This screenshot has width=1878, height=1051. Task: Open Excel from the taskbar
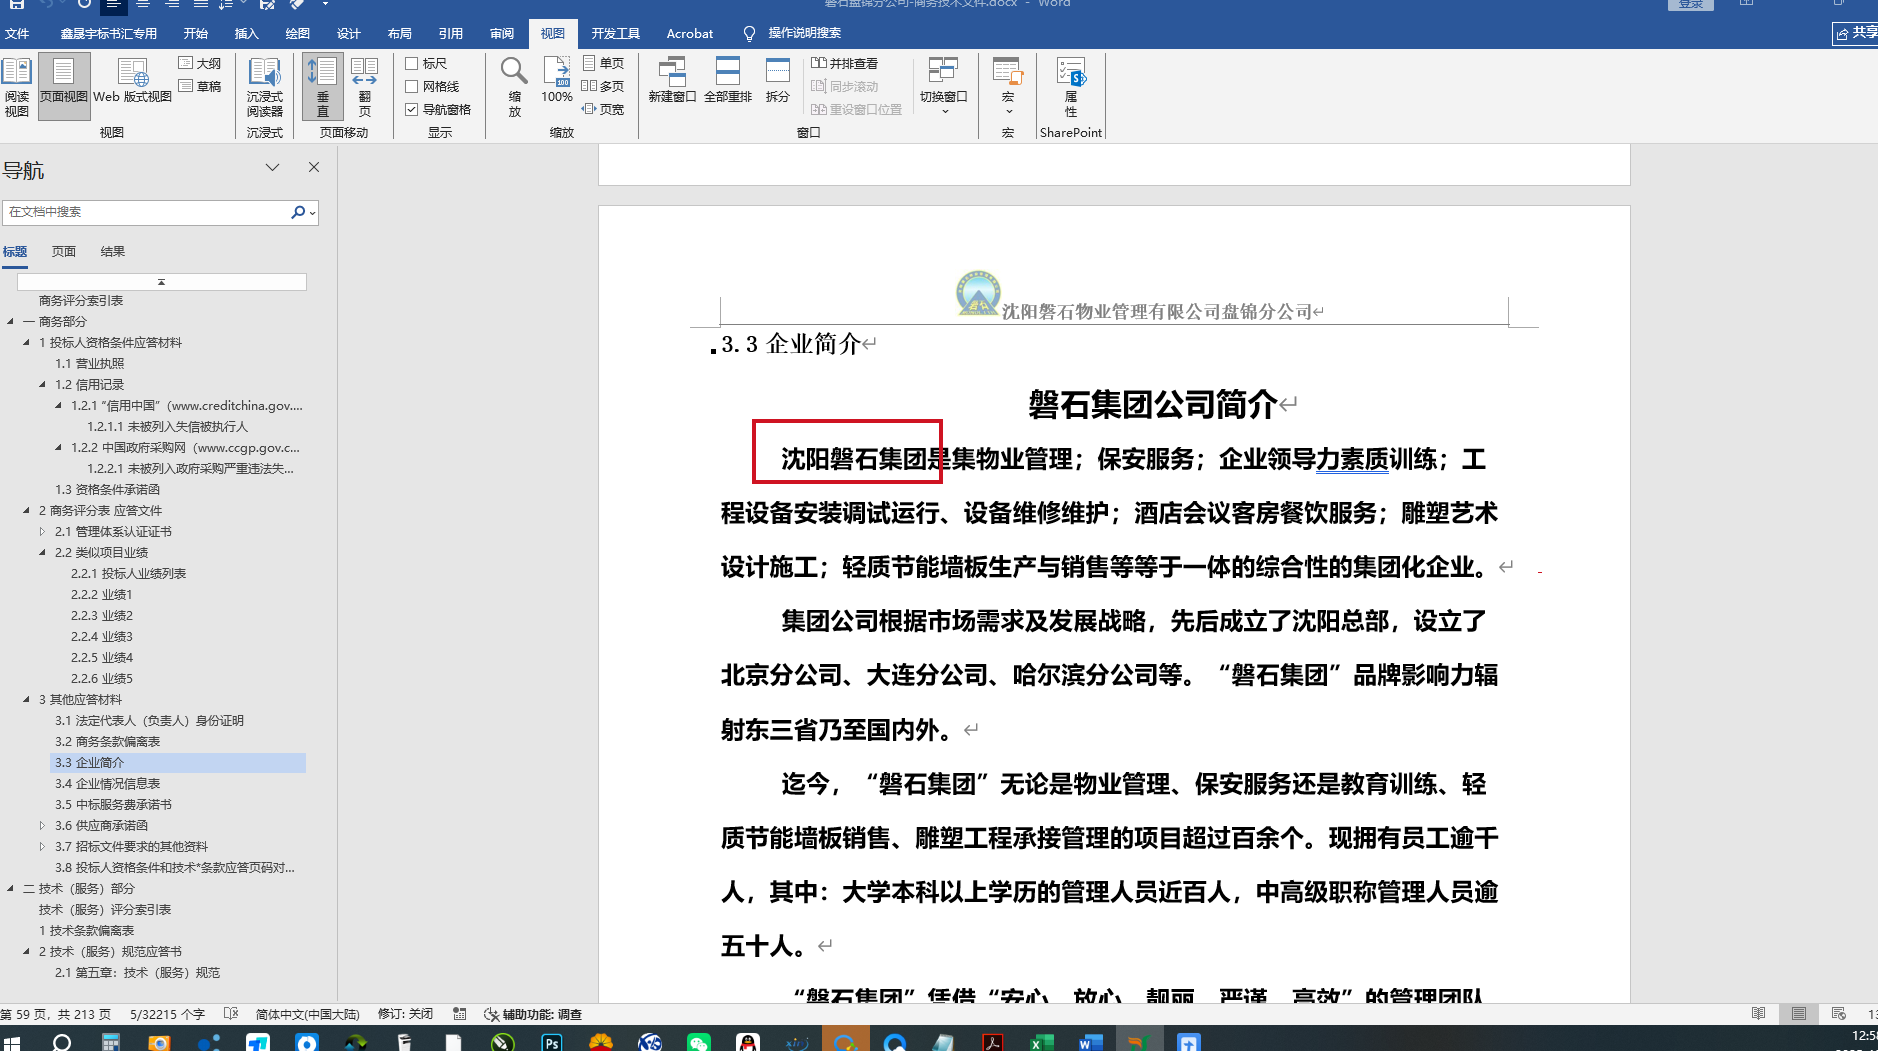tap(1041, 1042)
